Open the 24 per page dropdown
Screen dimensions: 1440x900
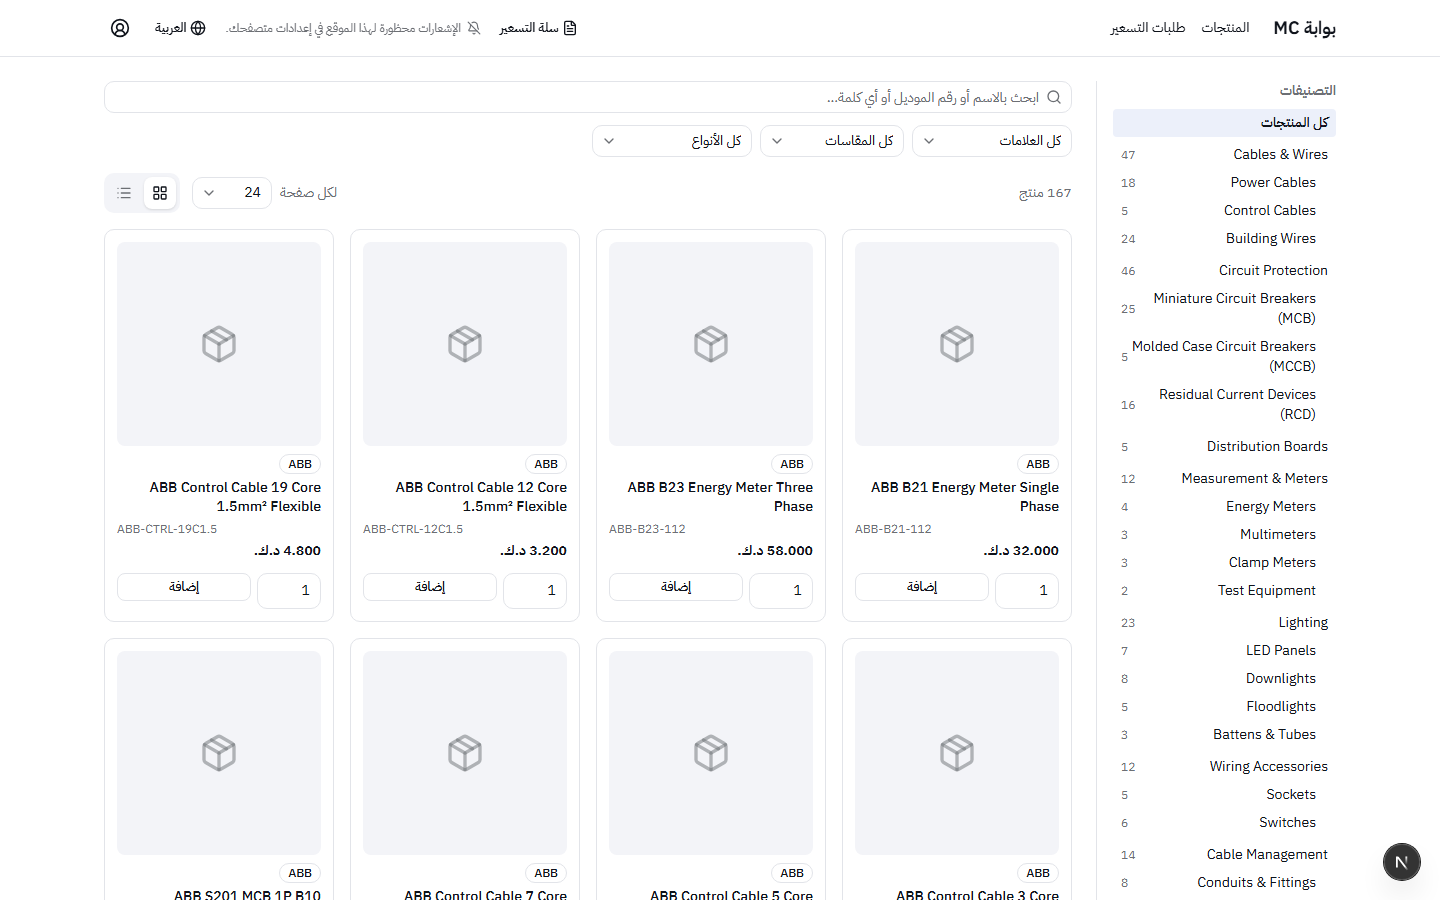pos(232,193)
